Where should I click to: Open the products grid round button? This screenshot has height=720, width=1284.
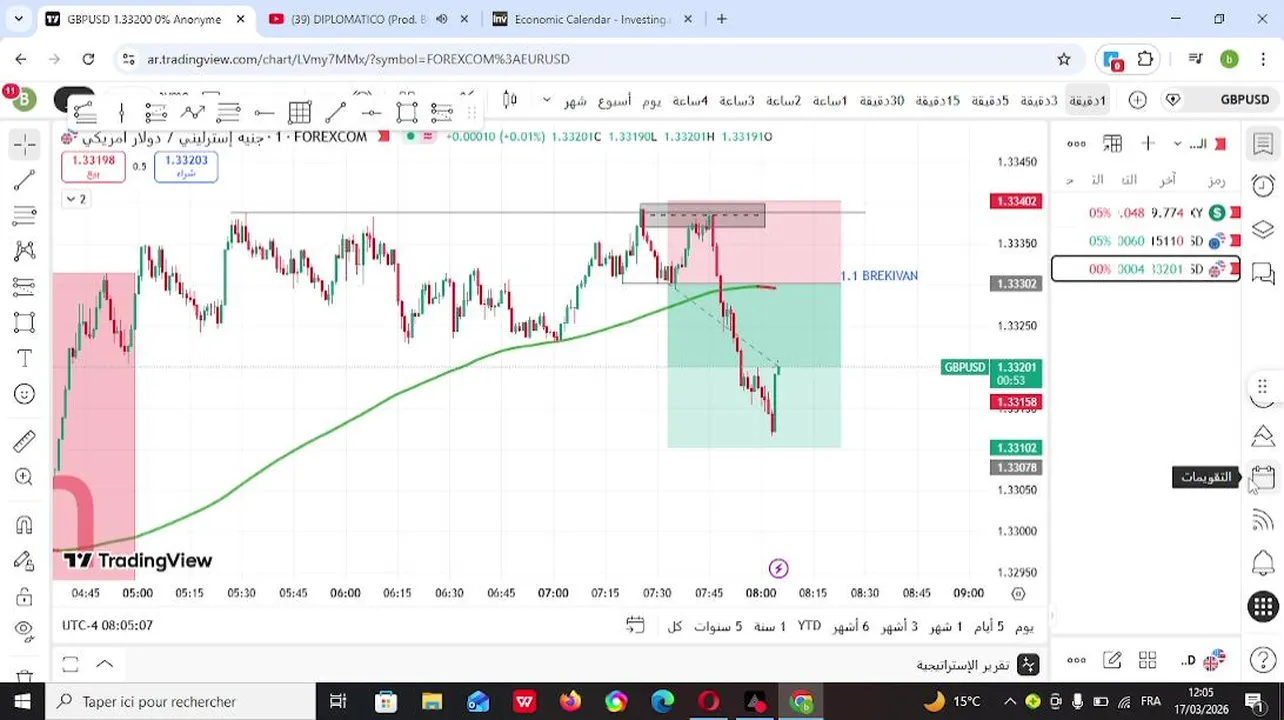(1263, 606)
